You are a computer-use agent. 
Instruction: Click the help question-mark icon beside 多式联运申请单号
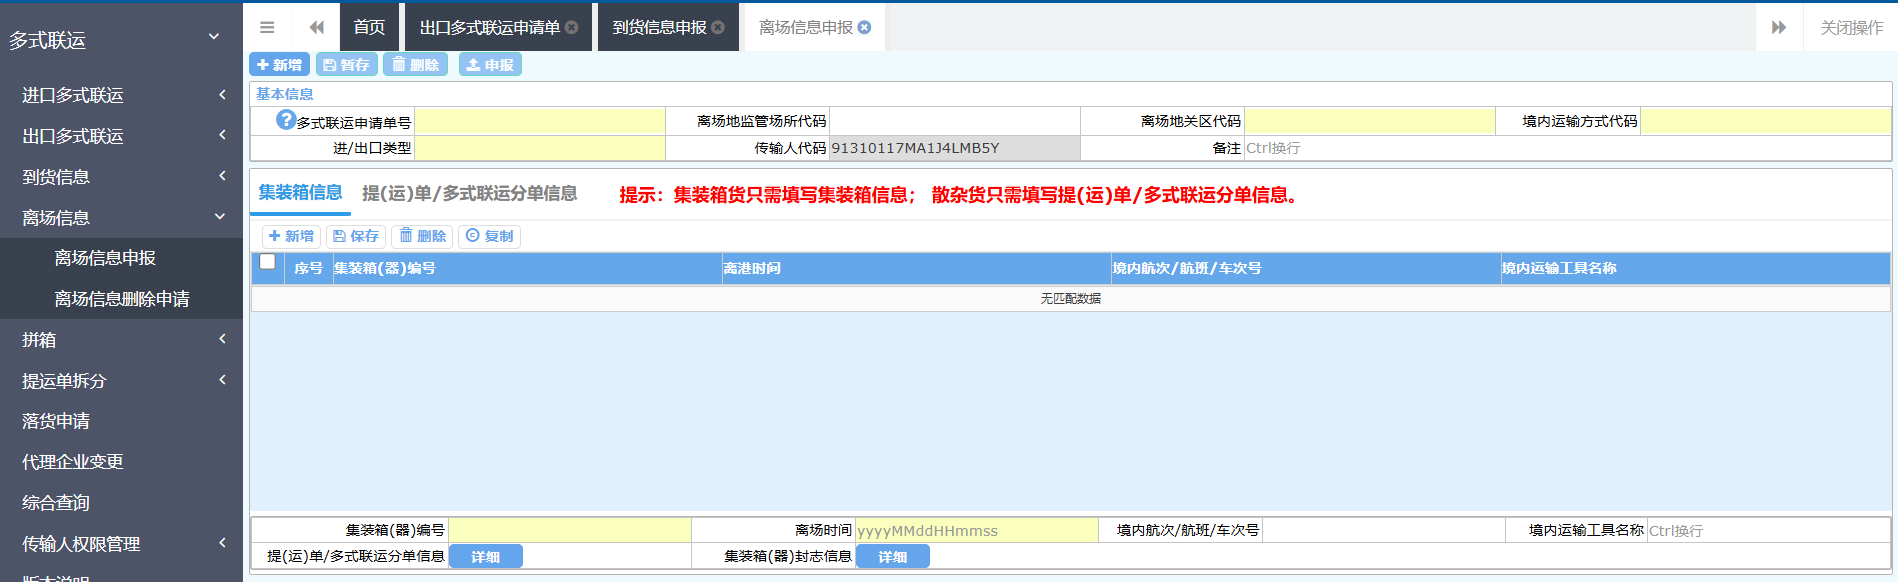click(286, 120)
